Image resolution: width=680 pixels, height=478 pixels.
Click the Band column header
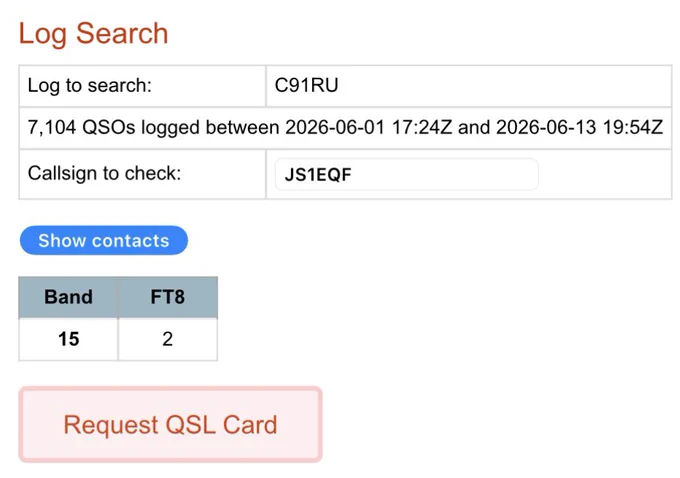(x=68, y=297)
